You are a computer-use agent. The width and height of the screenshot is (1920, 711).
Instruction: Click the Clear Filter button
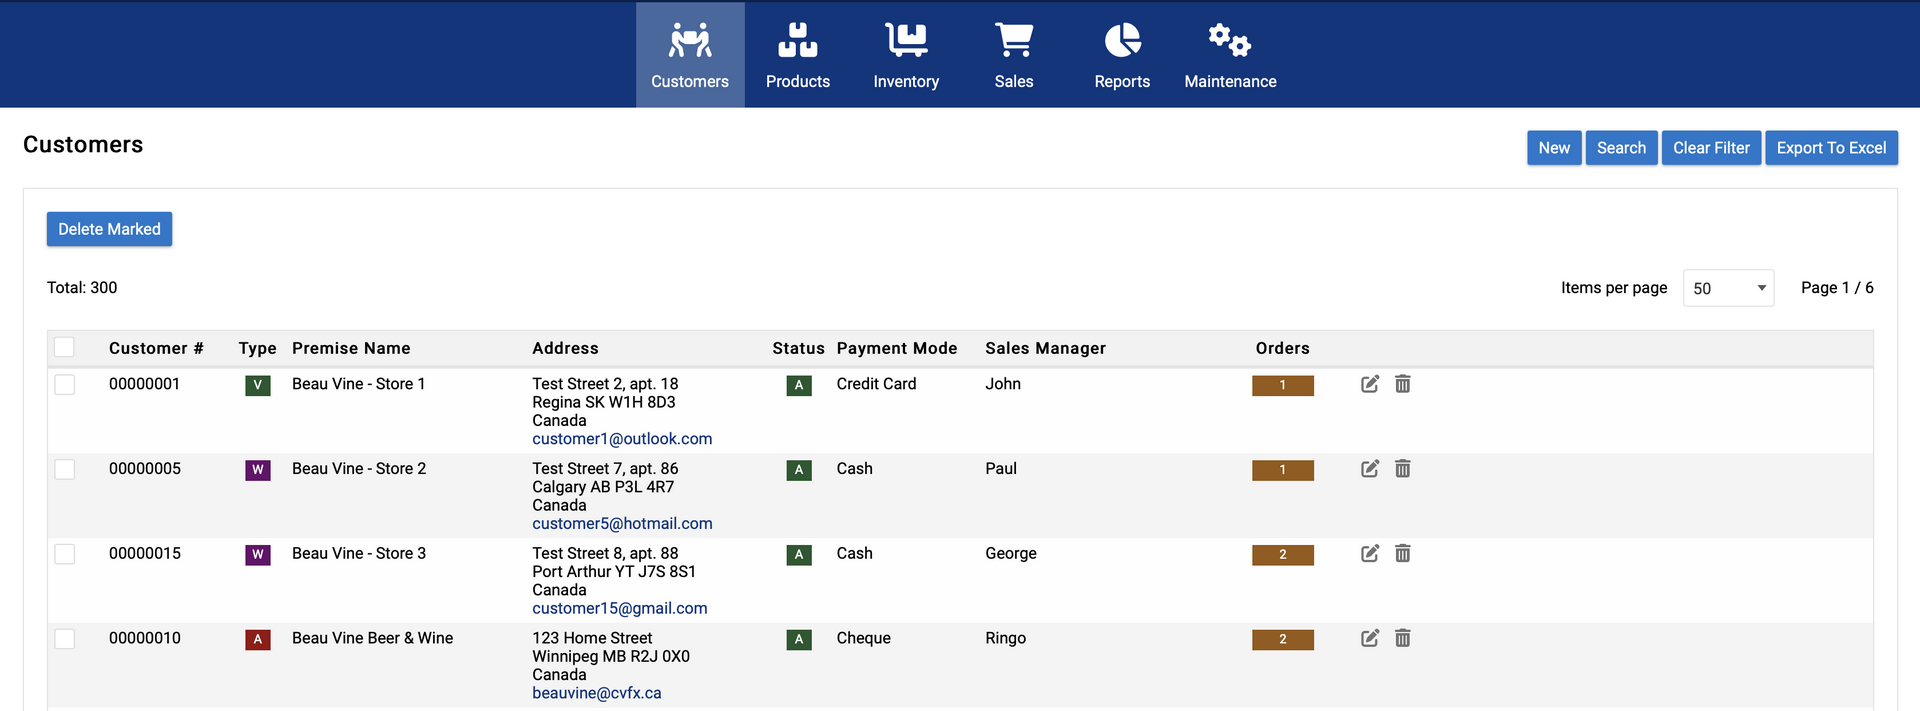[1711, 148]
